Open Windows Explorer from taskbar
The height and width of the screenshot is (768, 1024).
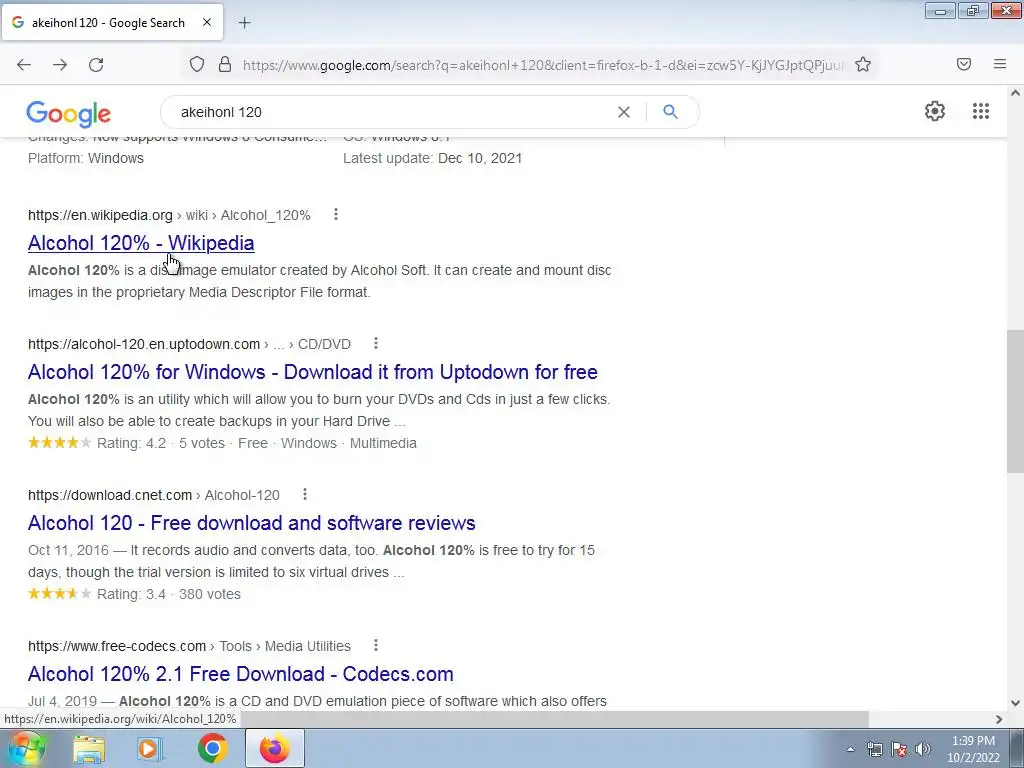(89, 749)
